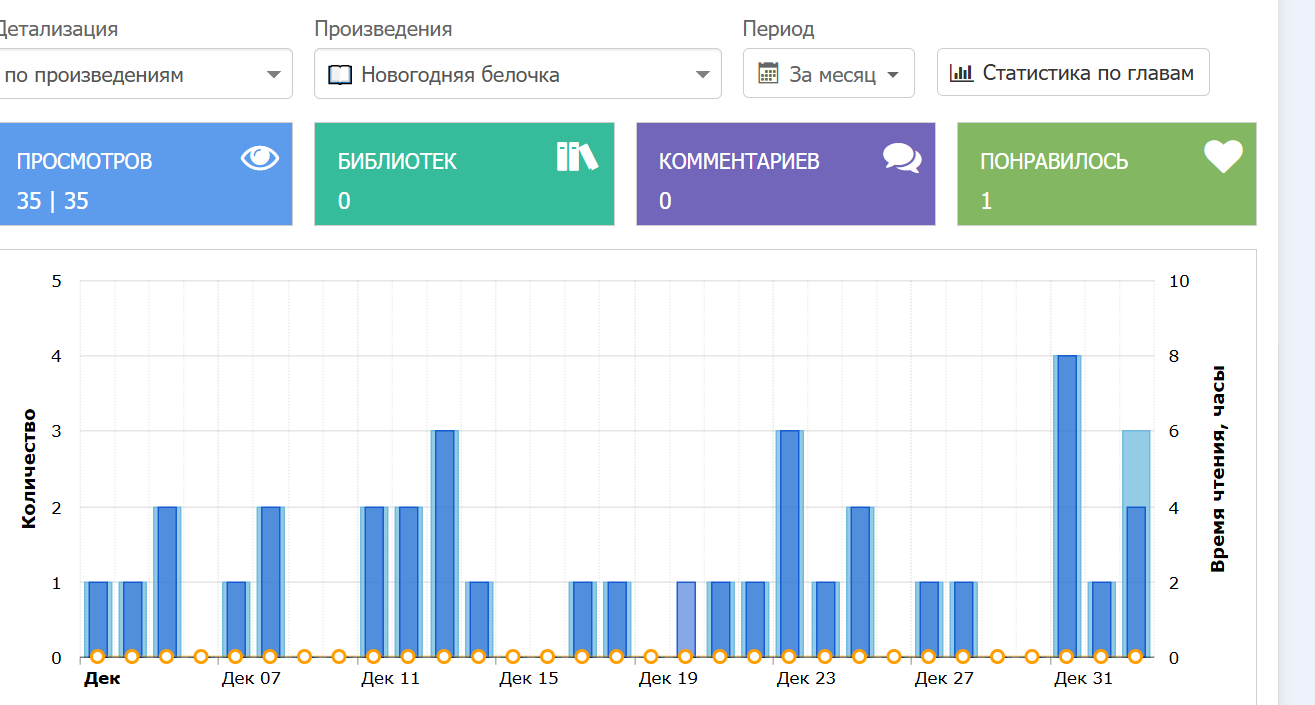Viewport: 1315px width, 705px height.
Task: Select the Комментариев statistics card
Action: pyautogui.click(x=785, y=175)
